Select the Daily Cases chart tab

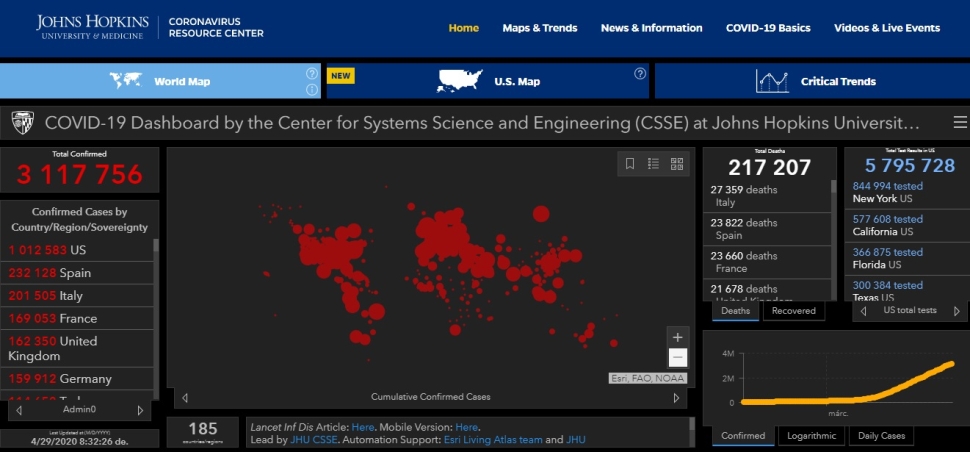pyautogui.click(x=882, y=436)
